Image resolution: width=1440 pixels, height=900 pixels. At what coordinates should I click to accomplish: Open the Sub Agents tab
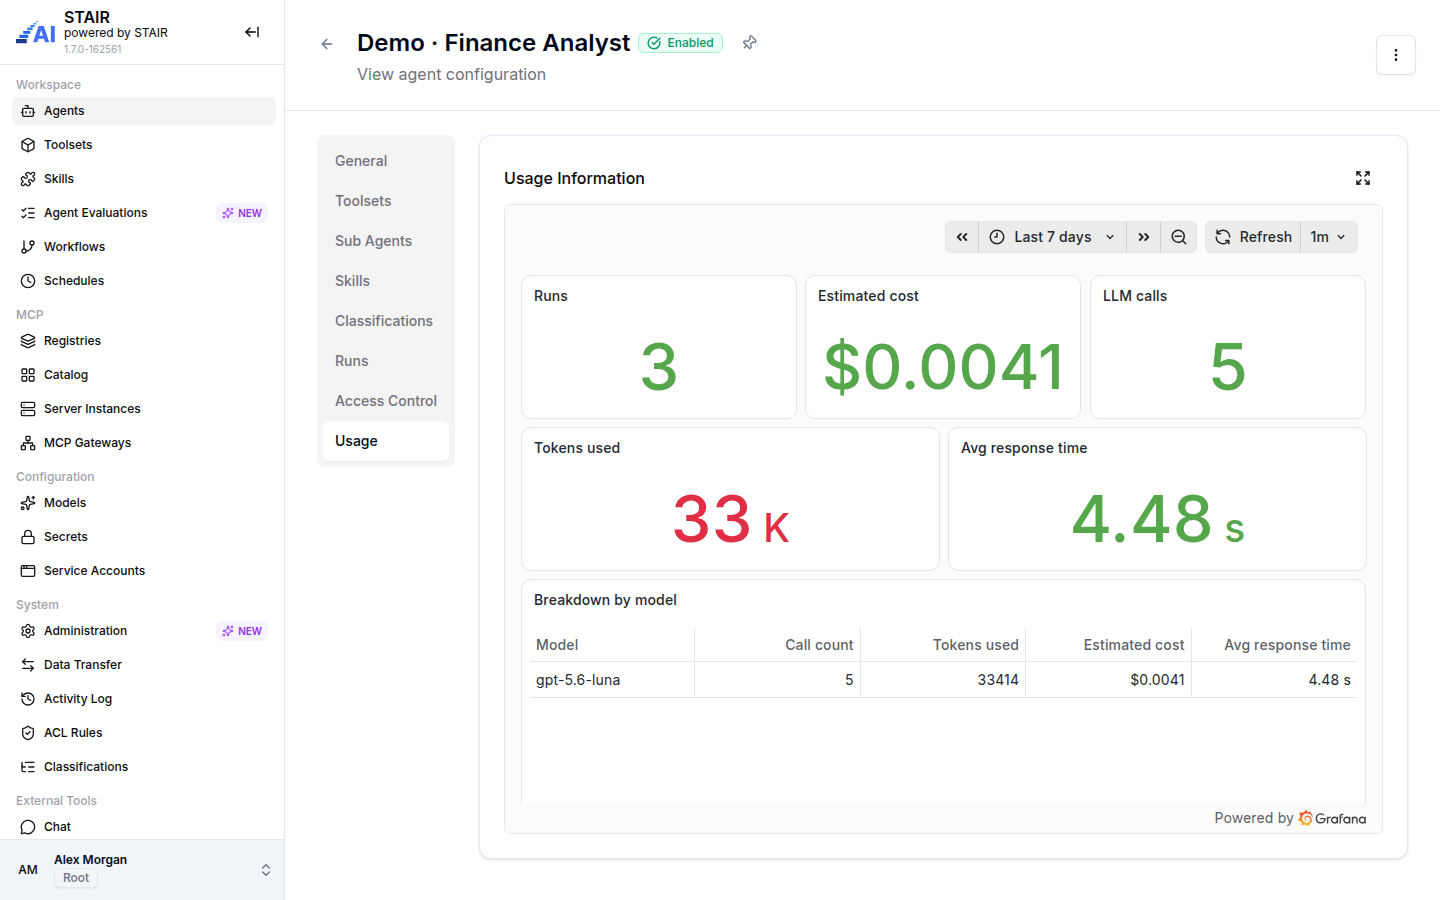[386, 241]
